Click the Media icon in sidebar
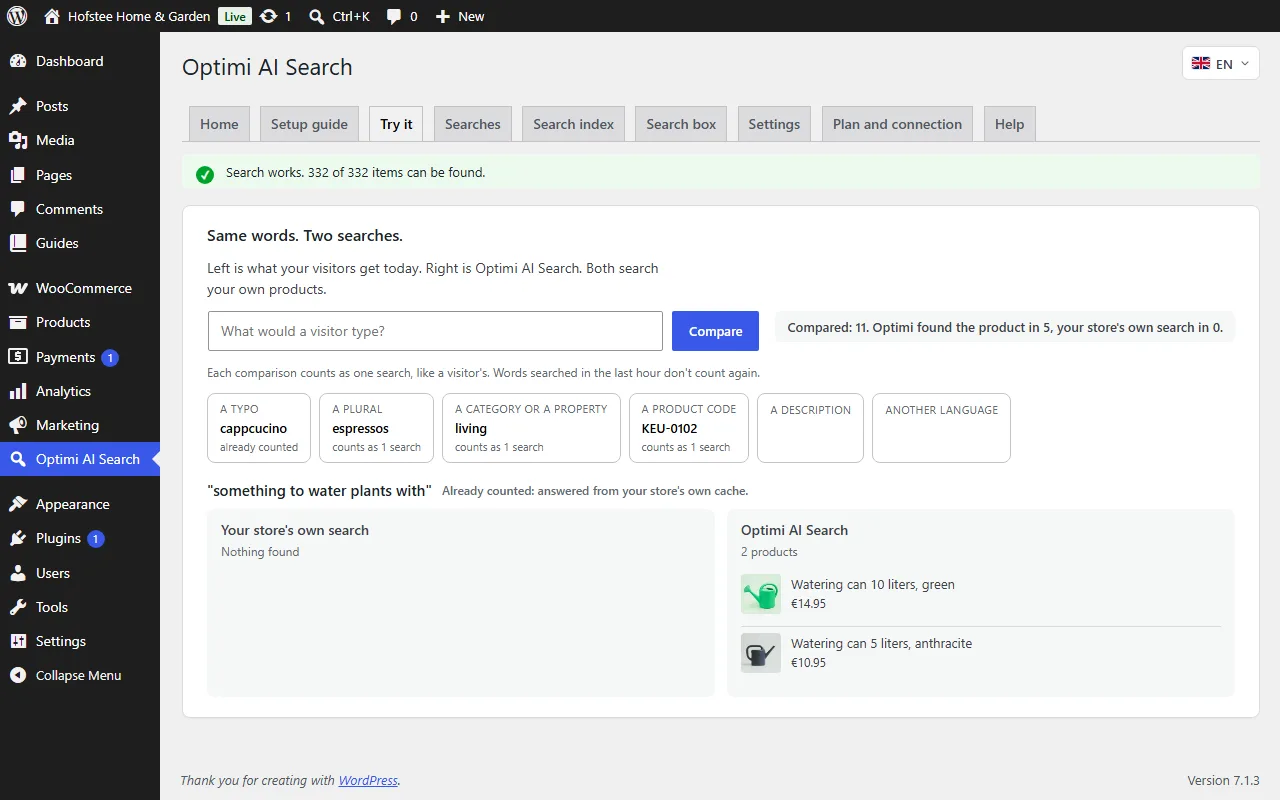Image resolution: width=1280 pixels, height=800 pixels. pyautogui.click(x=18, y=140)
